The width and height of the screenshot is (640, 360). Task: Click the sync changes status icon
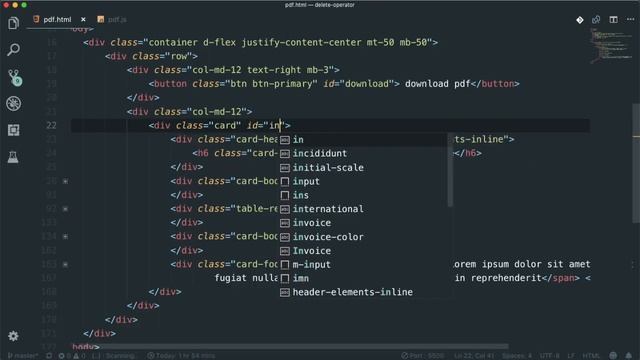point(49,356)
